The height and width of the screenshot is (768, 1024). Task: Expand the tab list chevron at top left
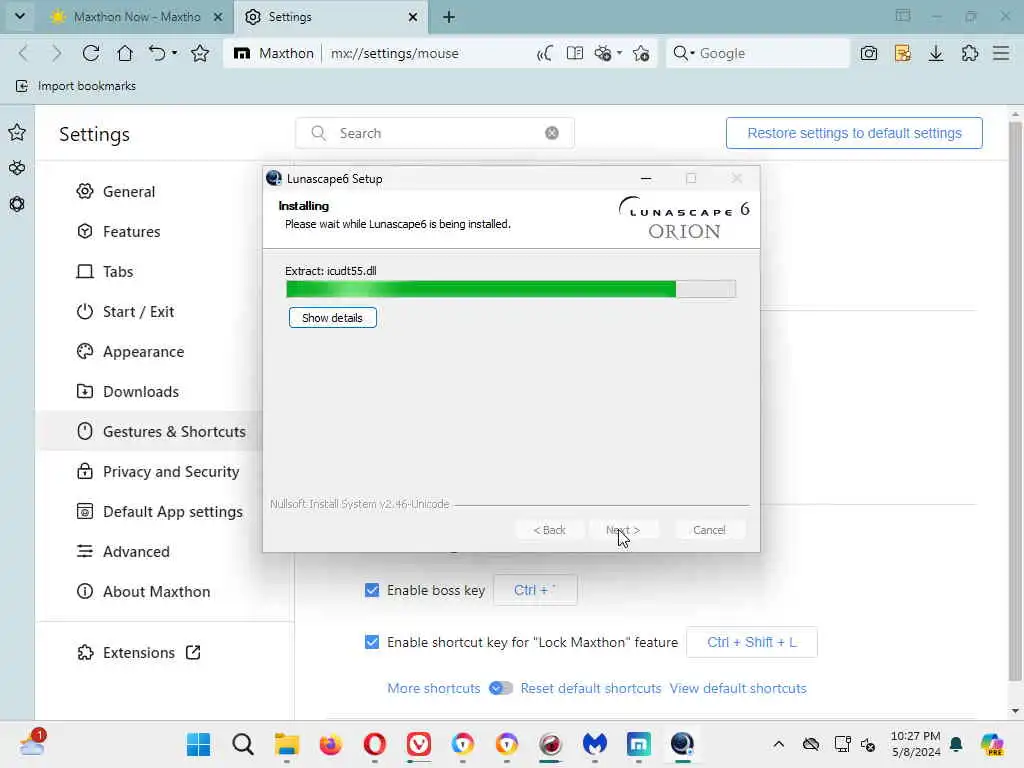[x=20, y=16]
